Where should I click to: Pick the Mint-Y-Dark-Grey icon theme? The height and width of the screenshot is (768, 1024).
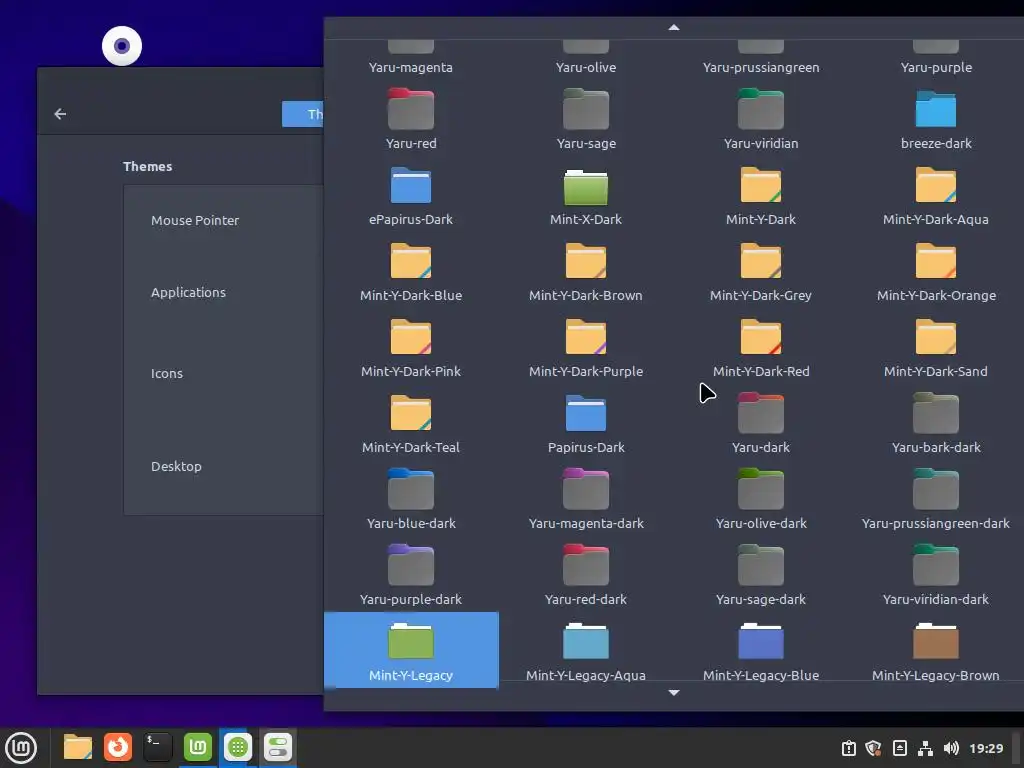pyautogui.click(x=761, y=270)
